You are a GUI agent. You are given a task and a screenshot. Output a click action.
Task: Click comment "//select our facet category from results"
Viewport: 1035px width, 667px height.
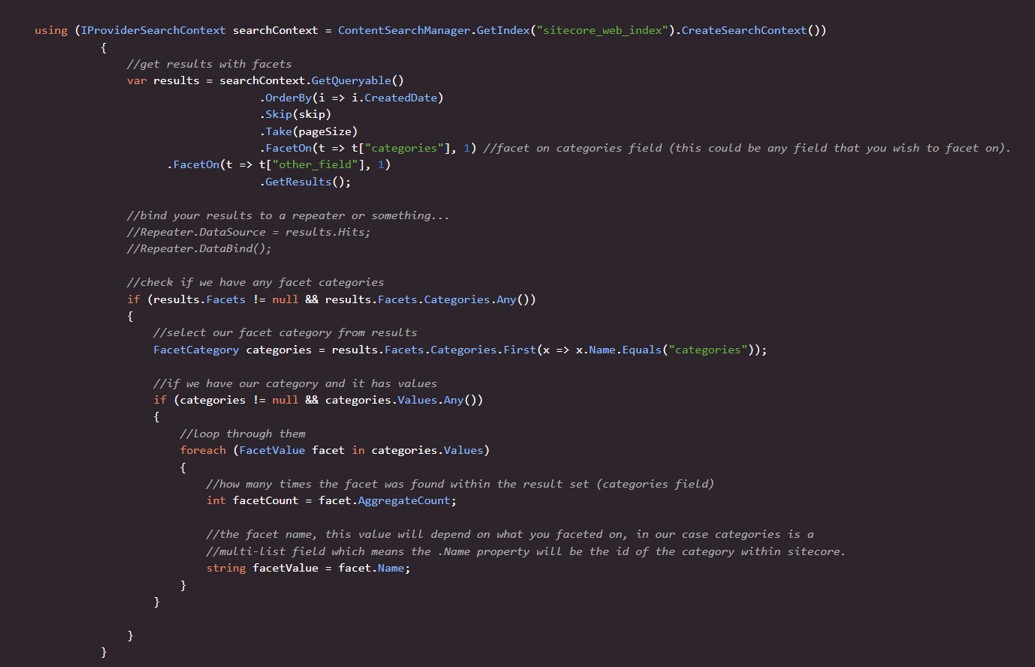tap(285, 332)
